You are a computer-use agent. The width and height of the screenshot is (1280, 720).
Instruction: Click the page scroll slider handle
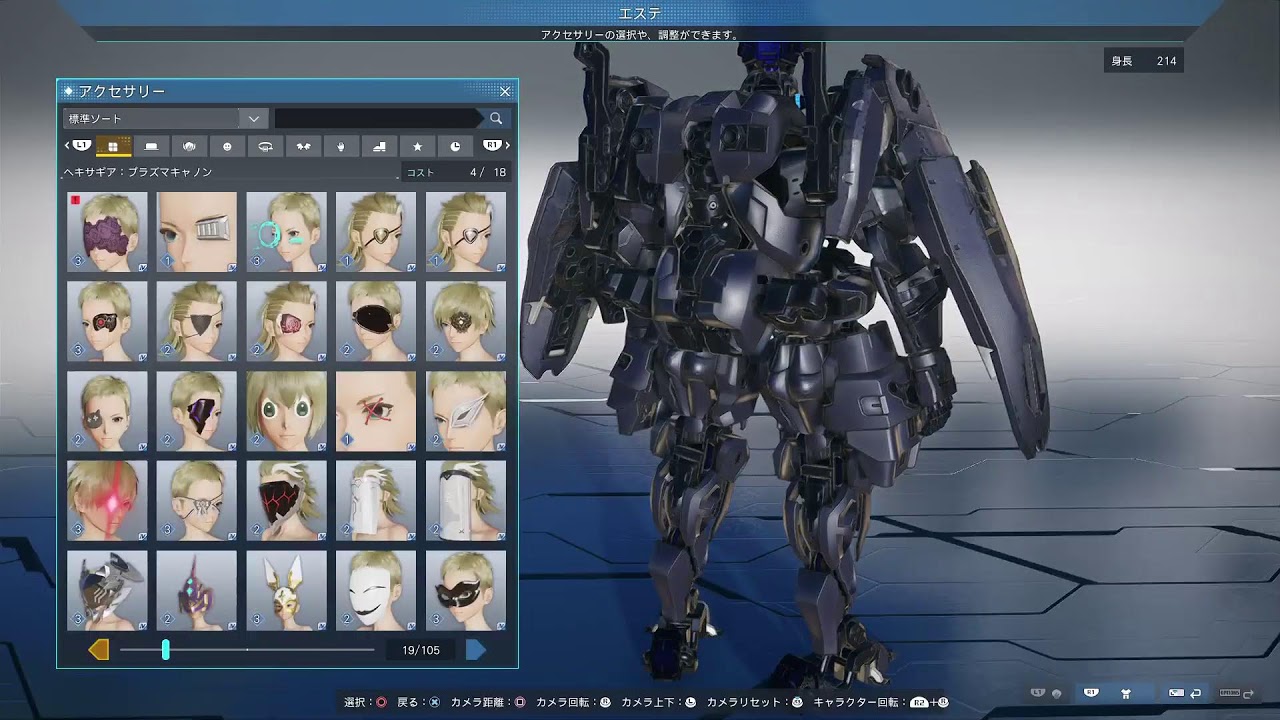[166, 650]
